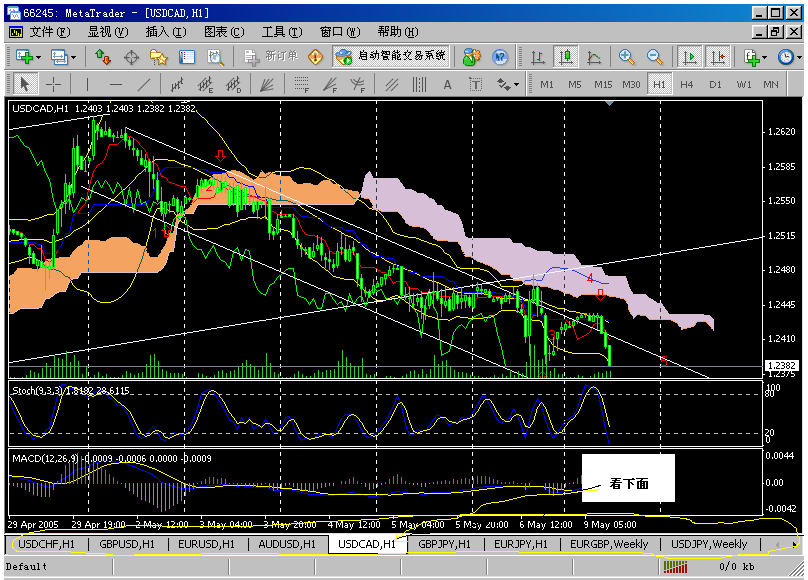
Task: Open the new chart dropdown arrow
Action: tap(39, 57)
